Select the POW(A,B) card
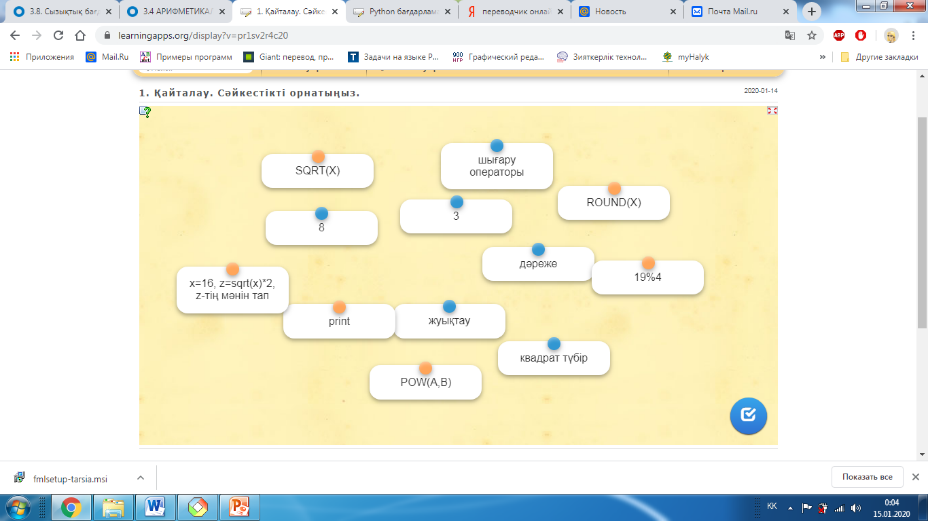Viewport: 928px width, 521px height. click(x=426, y=382)
